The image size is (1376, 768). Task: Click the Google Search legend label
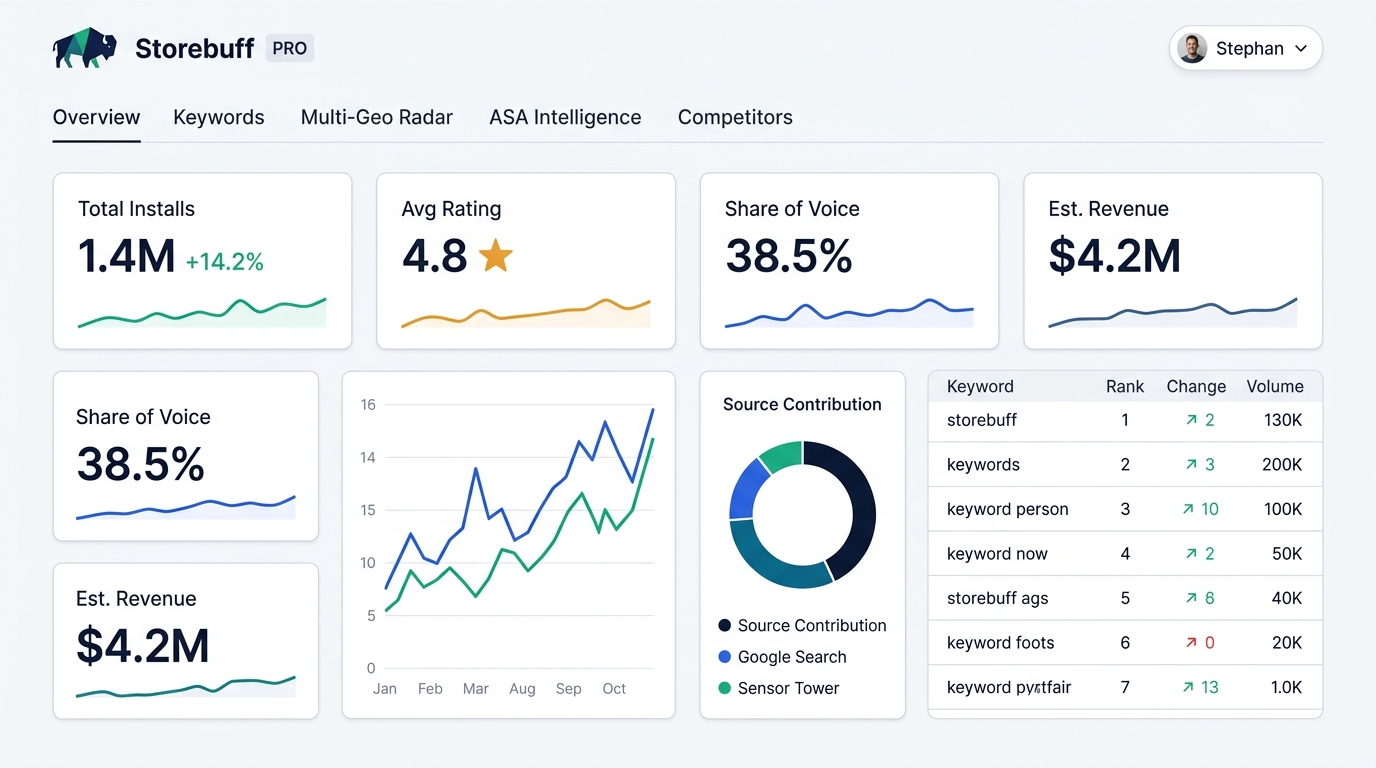point(792,657)
